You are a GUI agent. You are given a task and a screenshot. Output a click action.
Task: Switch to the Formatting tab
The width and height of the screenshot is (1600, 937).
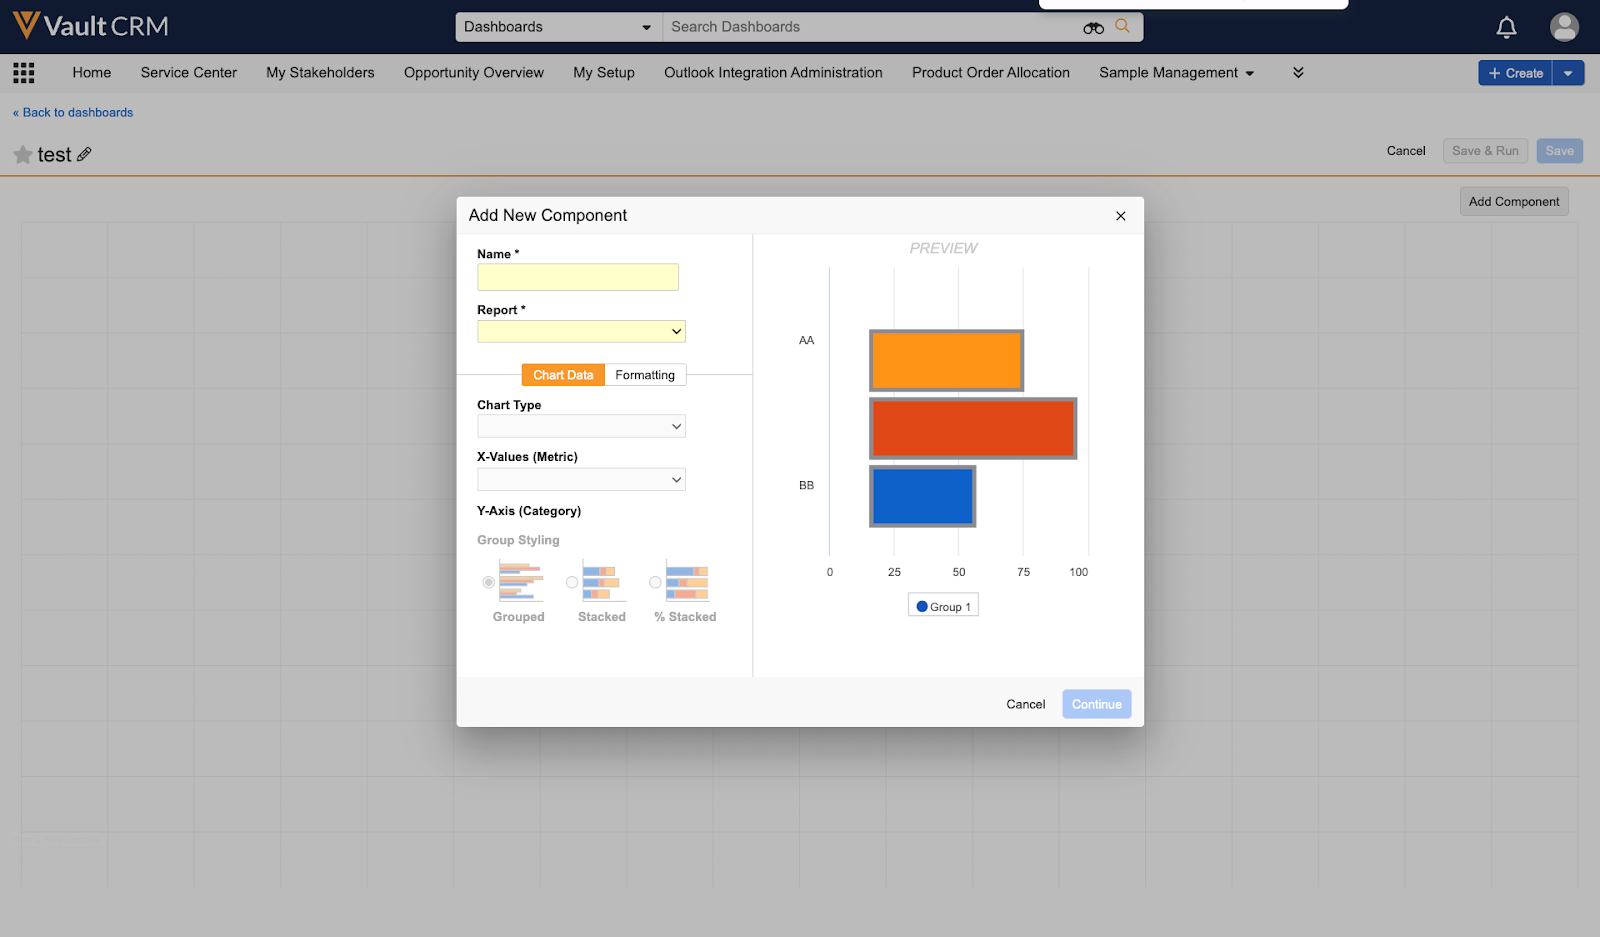pyautogui.click(x=645, y=375)
